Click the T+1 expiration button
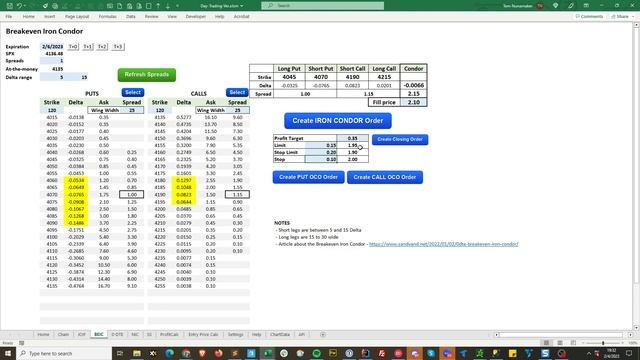Screen dimensions: 640x360 [x=88, y=47]
